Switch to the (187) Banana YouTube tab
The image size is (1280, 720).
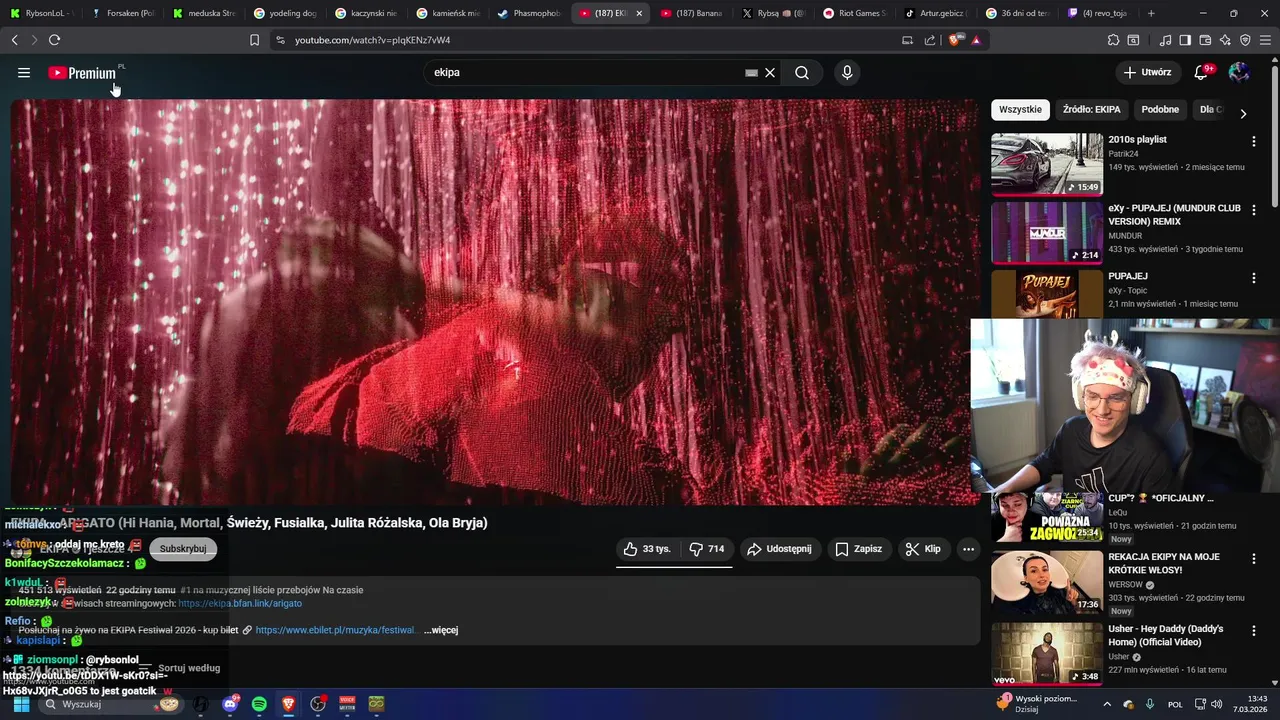pos(692,13)
